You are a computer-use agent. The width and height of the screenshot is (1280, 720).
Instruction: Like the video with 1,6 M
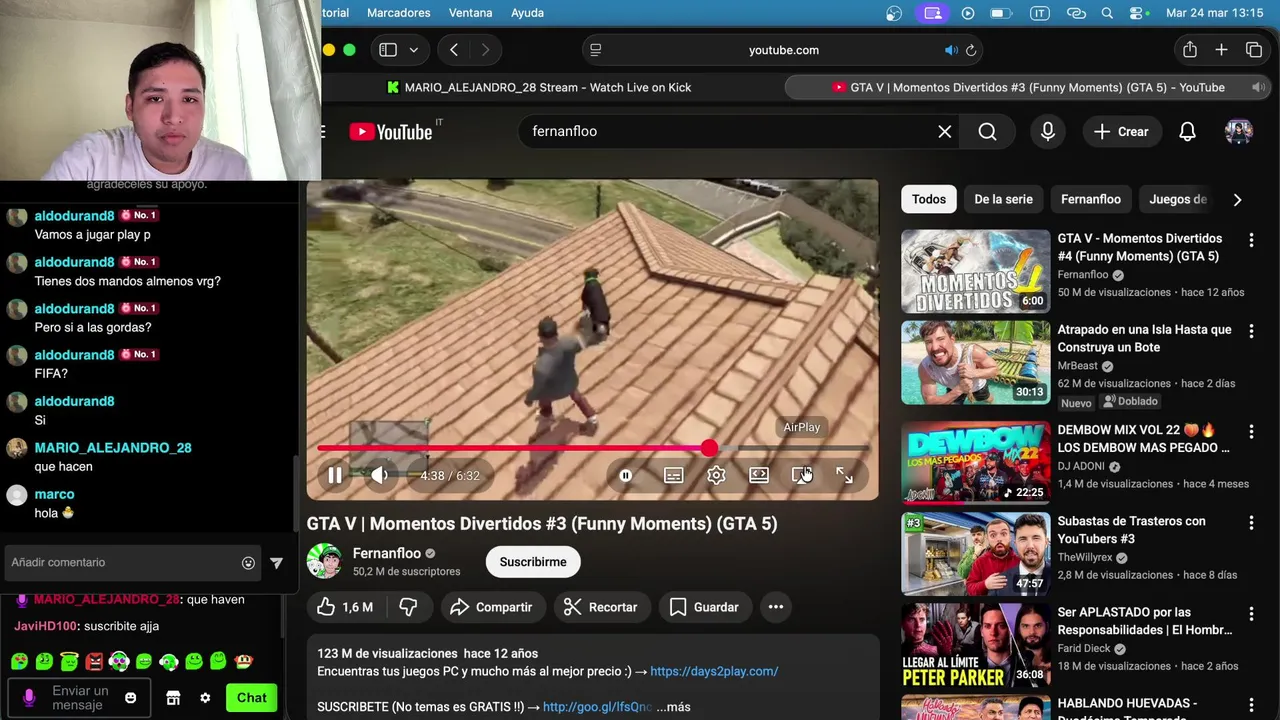pos(345,607)
